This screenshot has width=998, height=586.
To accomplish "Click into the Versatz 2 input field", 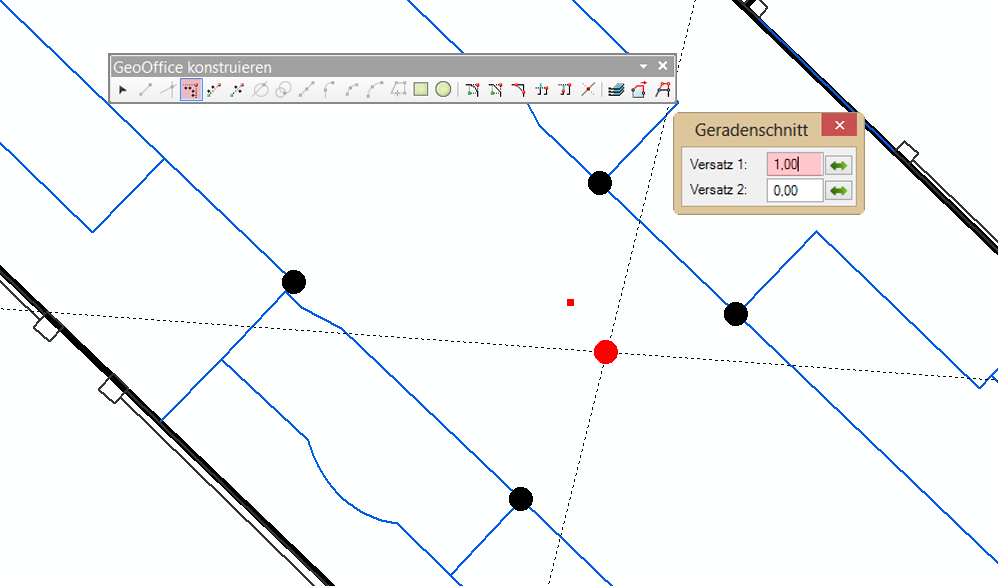I will (794, 190).
